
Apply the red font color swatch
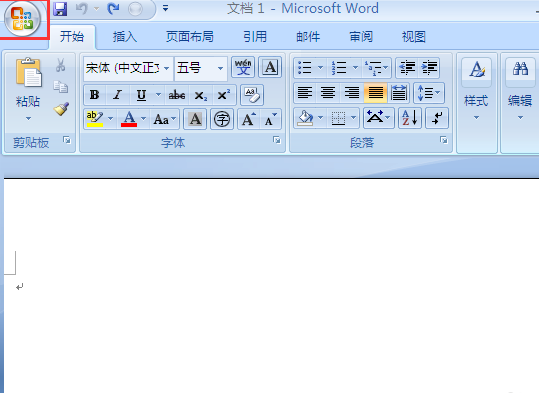(129, 119)
